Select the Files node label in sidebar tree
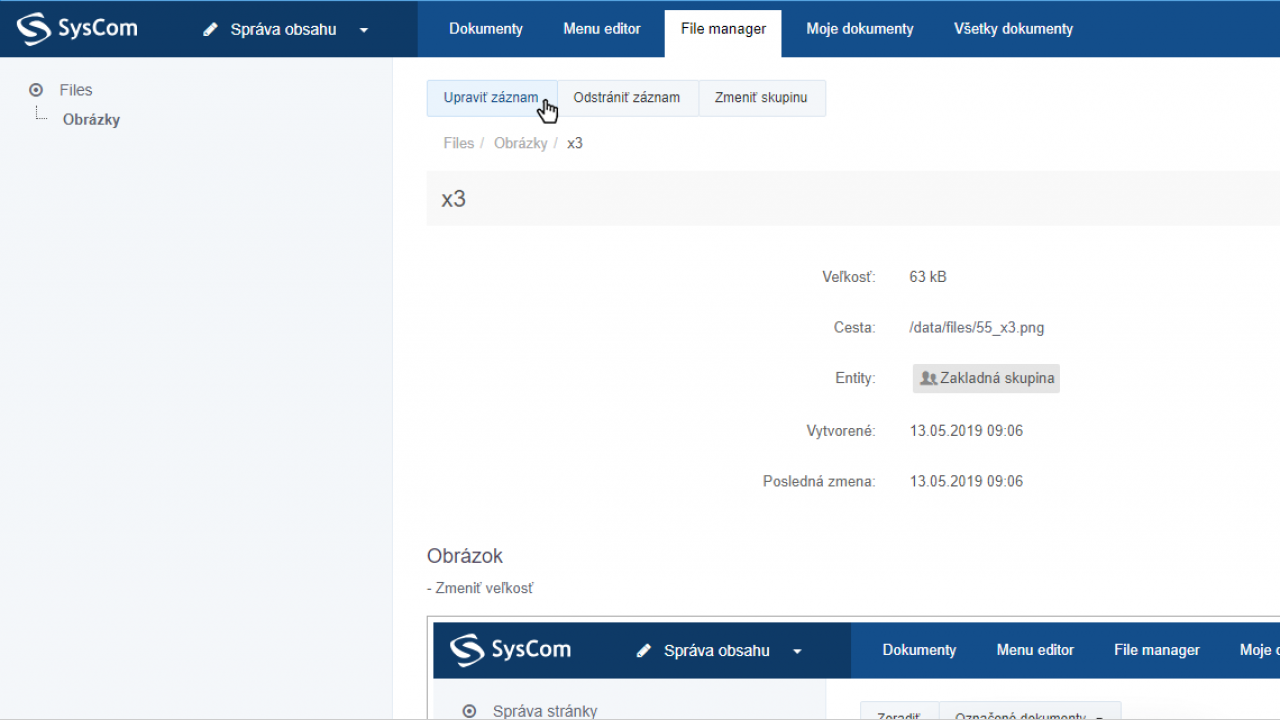1280x720 pixels. (76, 90)
